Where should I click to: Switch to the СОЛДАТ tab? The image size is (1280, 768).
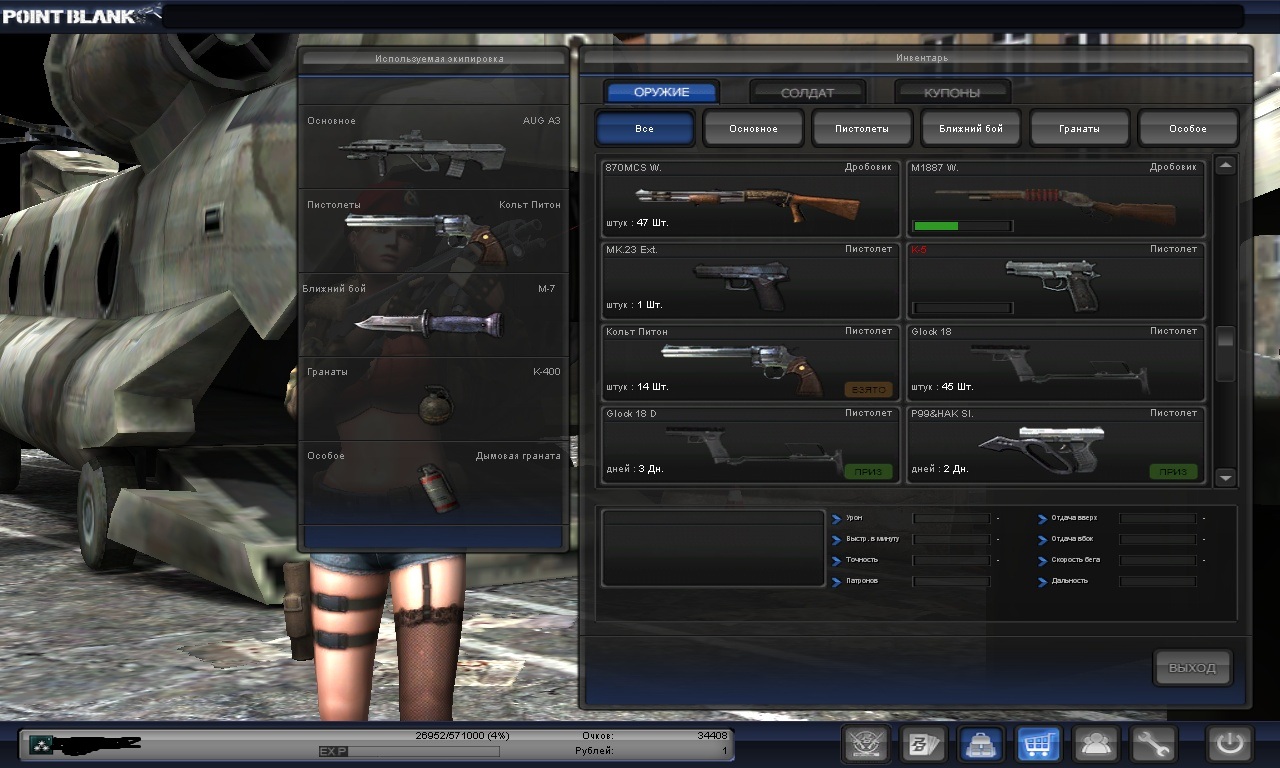pos(807,92)
